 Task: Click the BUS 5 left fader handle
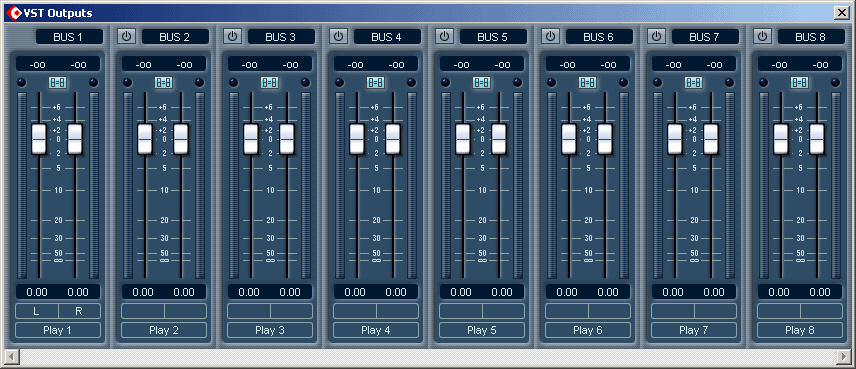click(x=463, y=139)
